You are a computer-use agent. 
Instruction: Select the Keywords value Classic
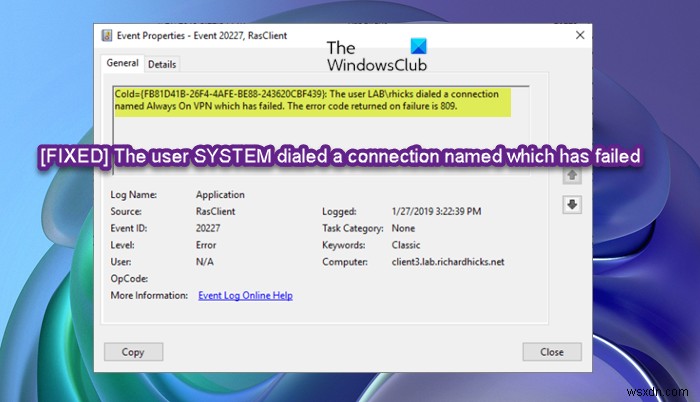tap(406, 245)
